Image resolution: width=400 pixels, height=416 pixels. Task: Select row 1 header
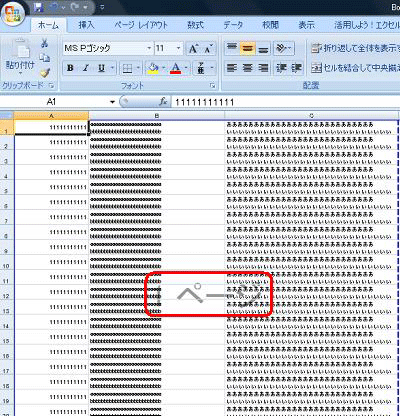[x=7, y=128]
